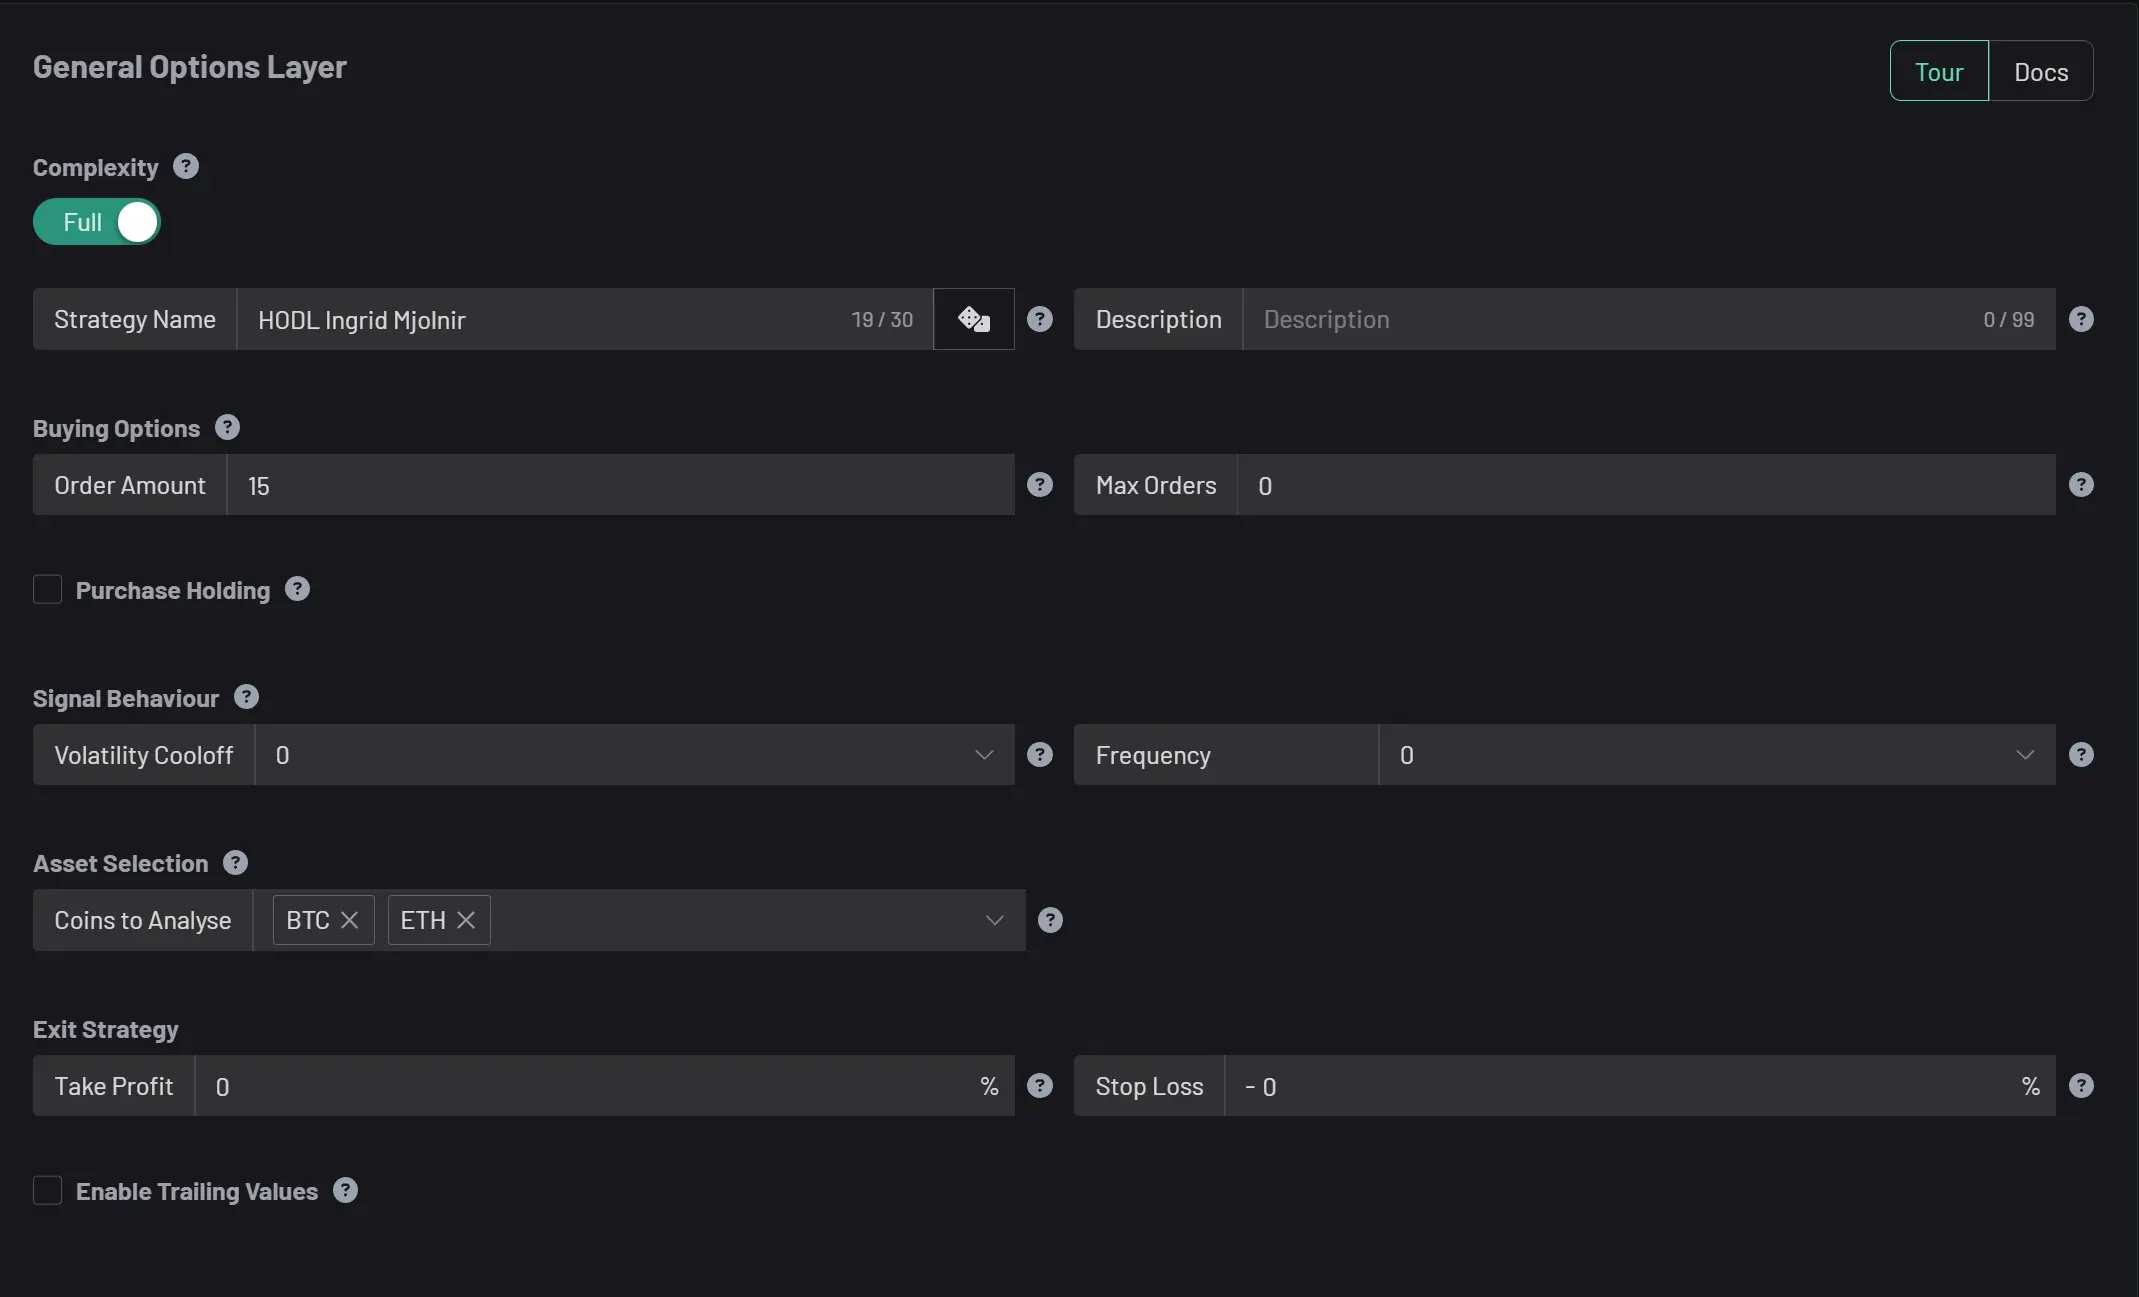Viewport: 2139px width, 1297px height.
Task: Click into the Description input field
Action: [x=1649, y=319]
